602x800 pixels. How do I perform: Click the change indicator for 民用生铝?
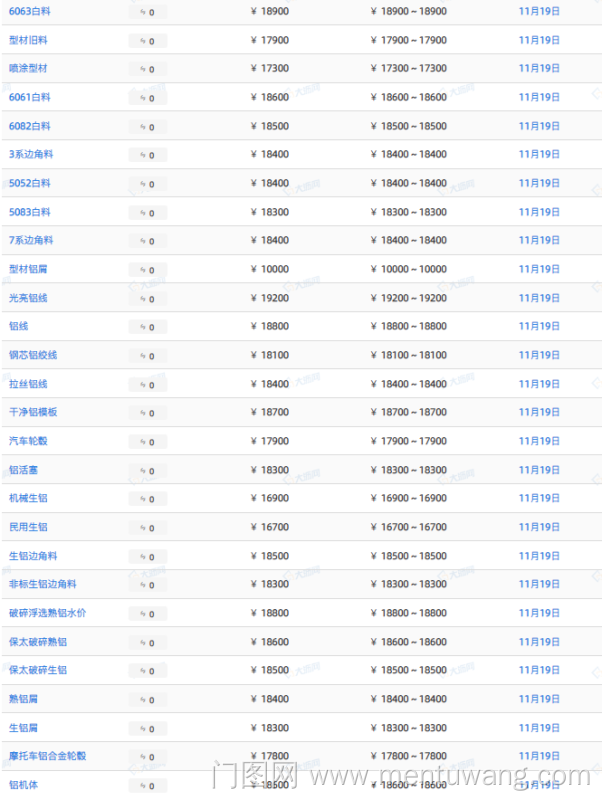[x=148, y=528]
